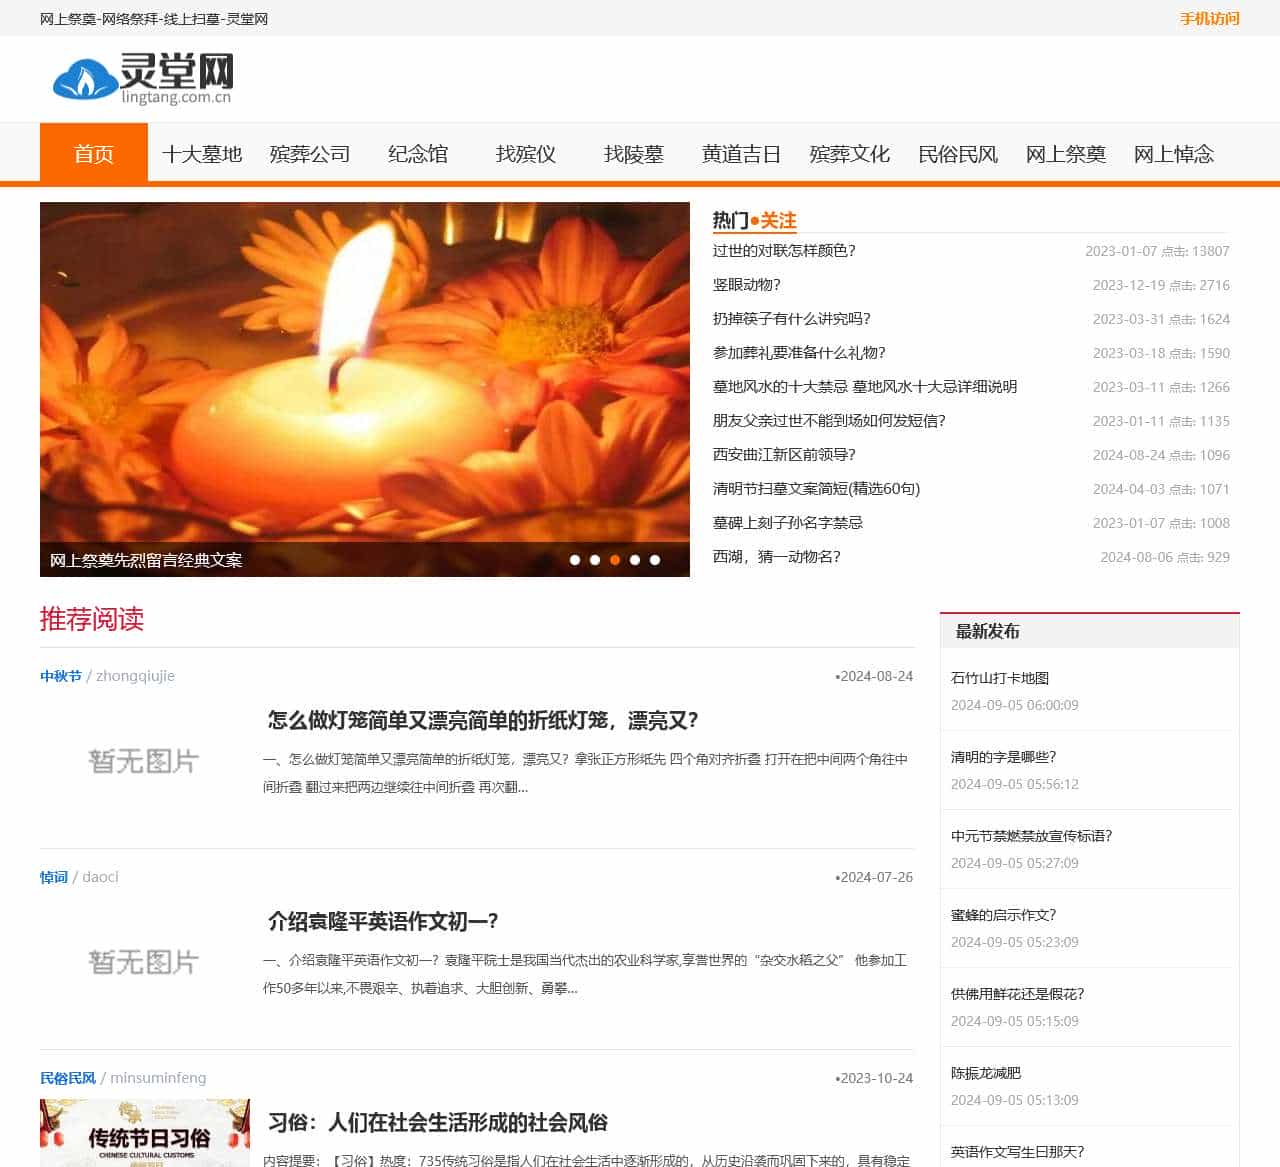
Task: Open latest post 石竹山打卡地图
Action: coord(1000,678)
